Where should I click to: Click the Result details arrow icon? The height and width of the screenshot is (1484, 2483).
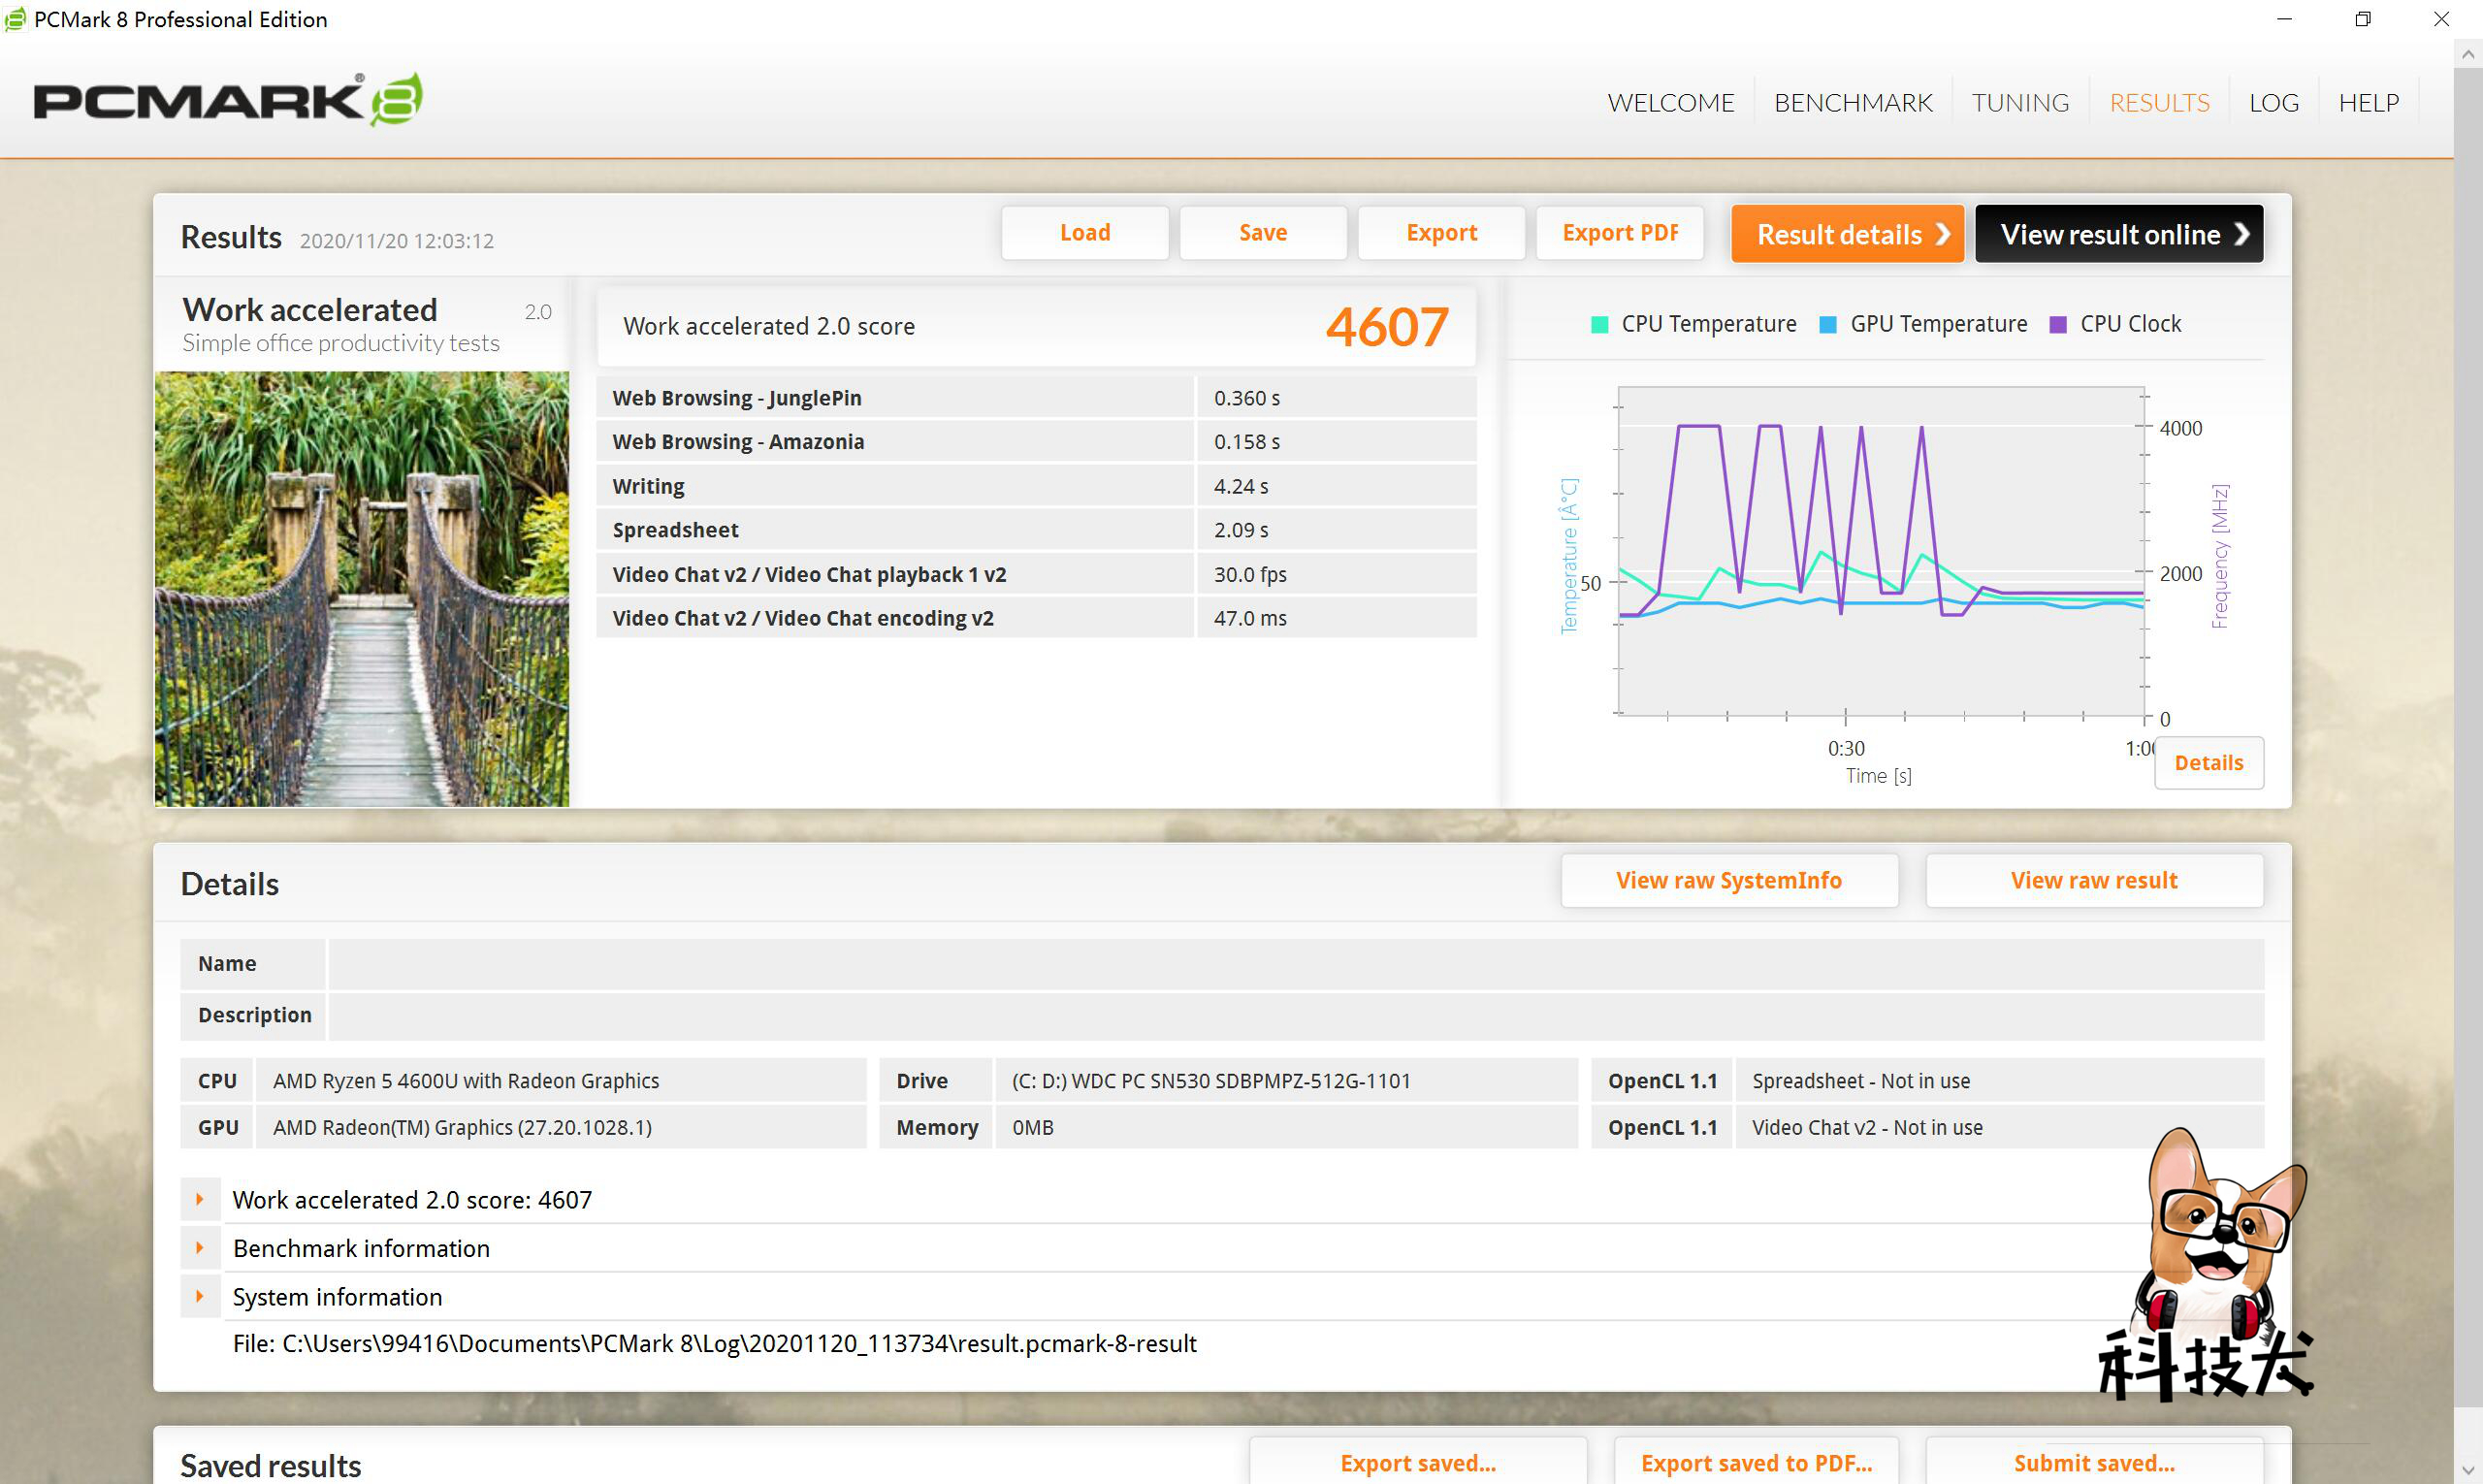tap(1945, 233)
